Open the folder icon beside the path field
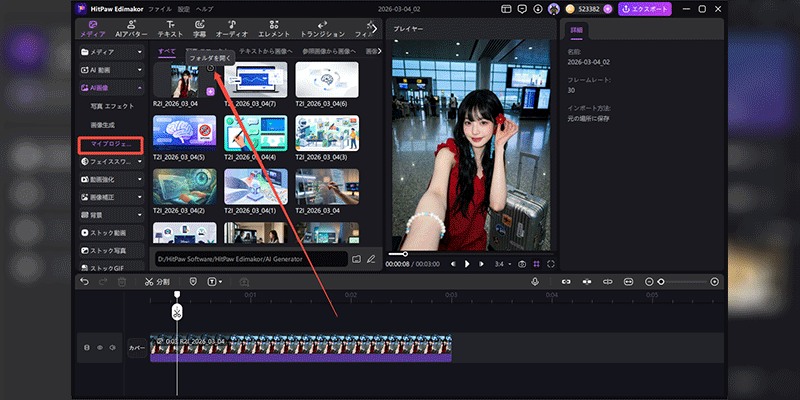The height and width of the screenshot is (400, 800). (356, 259)
